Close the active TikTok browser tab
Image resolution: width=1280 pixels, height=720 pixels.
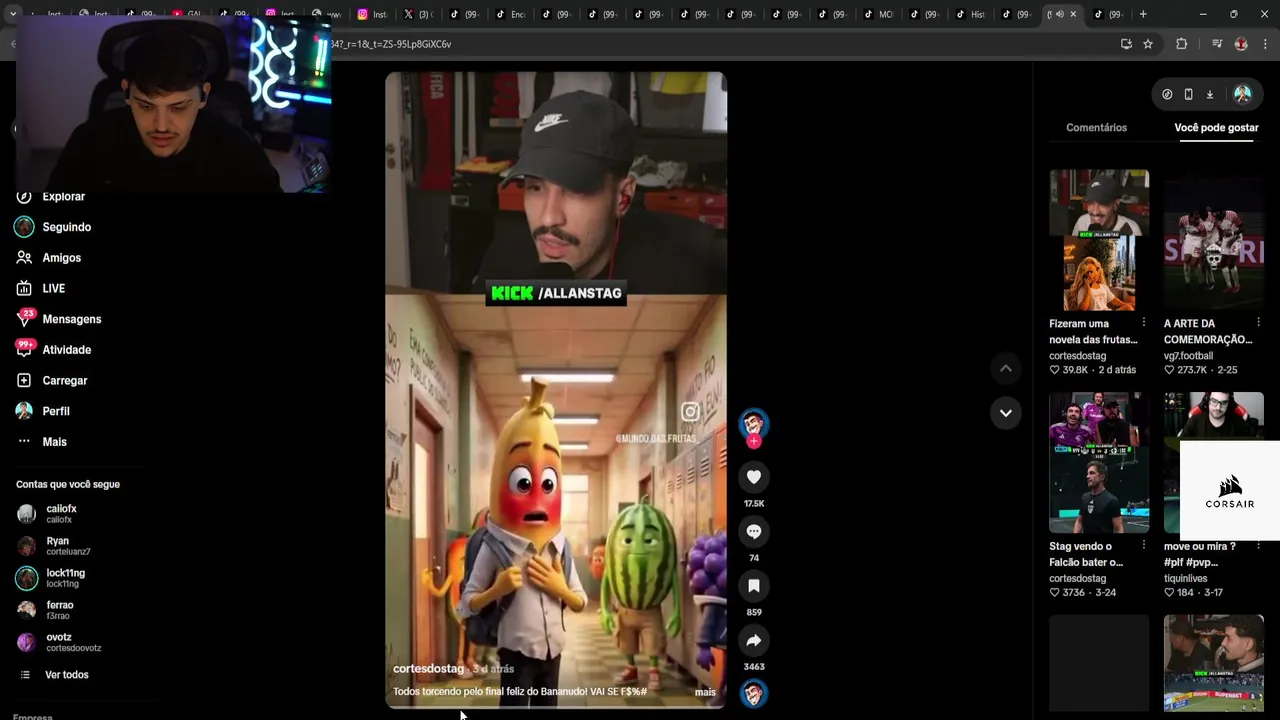point(1074,14)
